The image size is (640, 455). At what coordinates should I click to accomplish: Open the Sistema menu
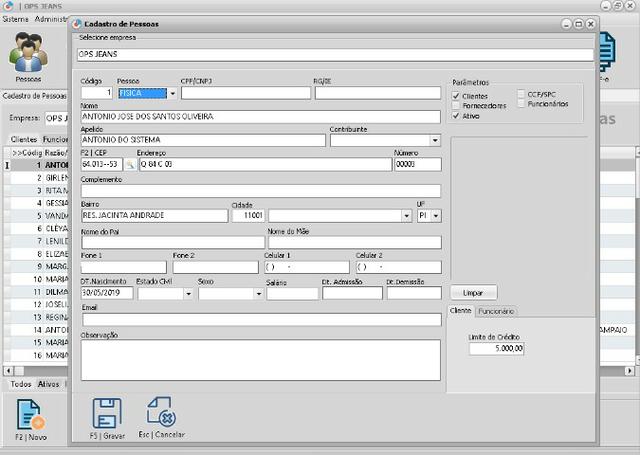tap(16, 19)
